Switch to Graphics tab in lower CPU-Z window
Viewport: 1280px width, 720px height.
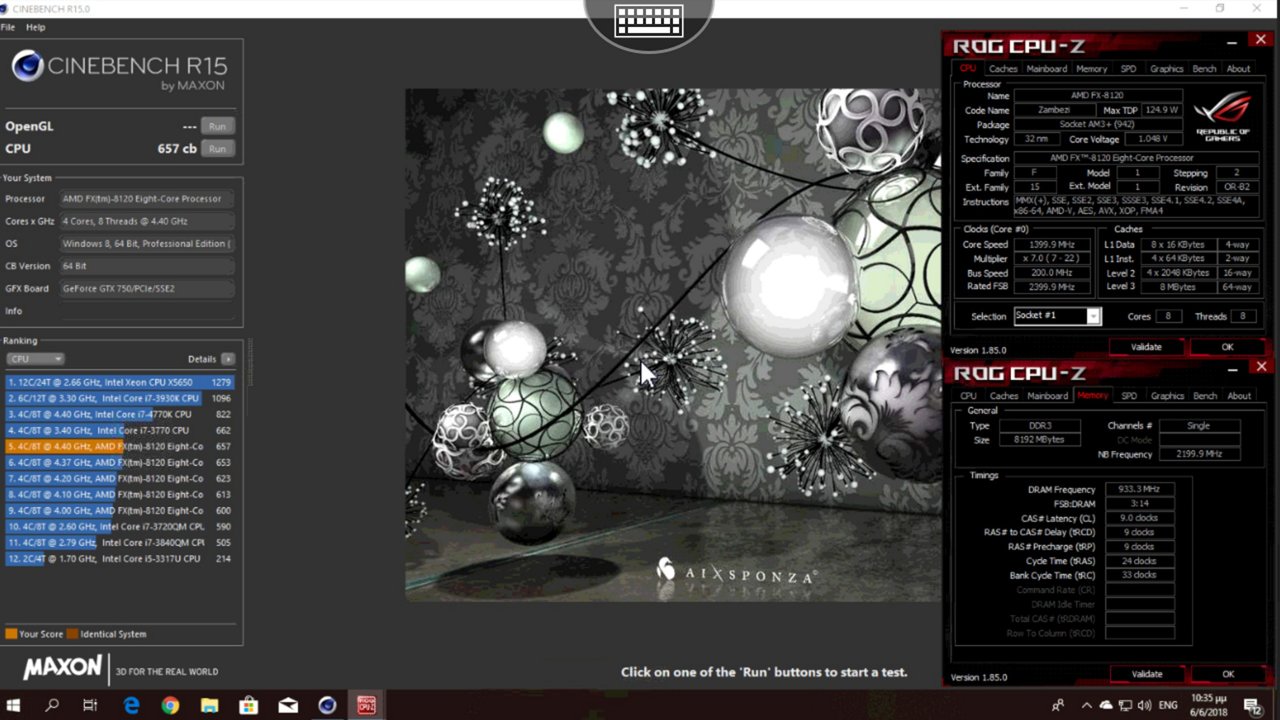point(1167,396)
